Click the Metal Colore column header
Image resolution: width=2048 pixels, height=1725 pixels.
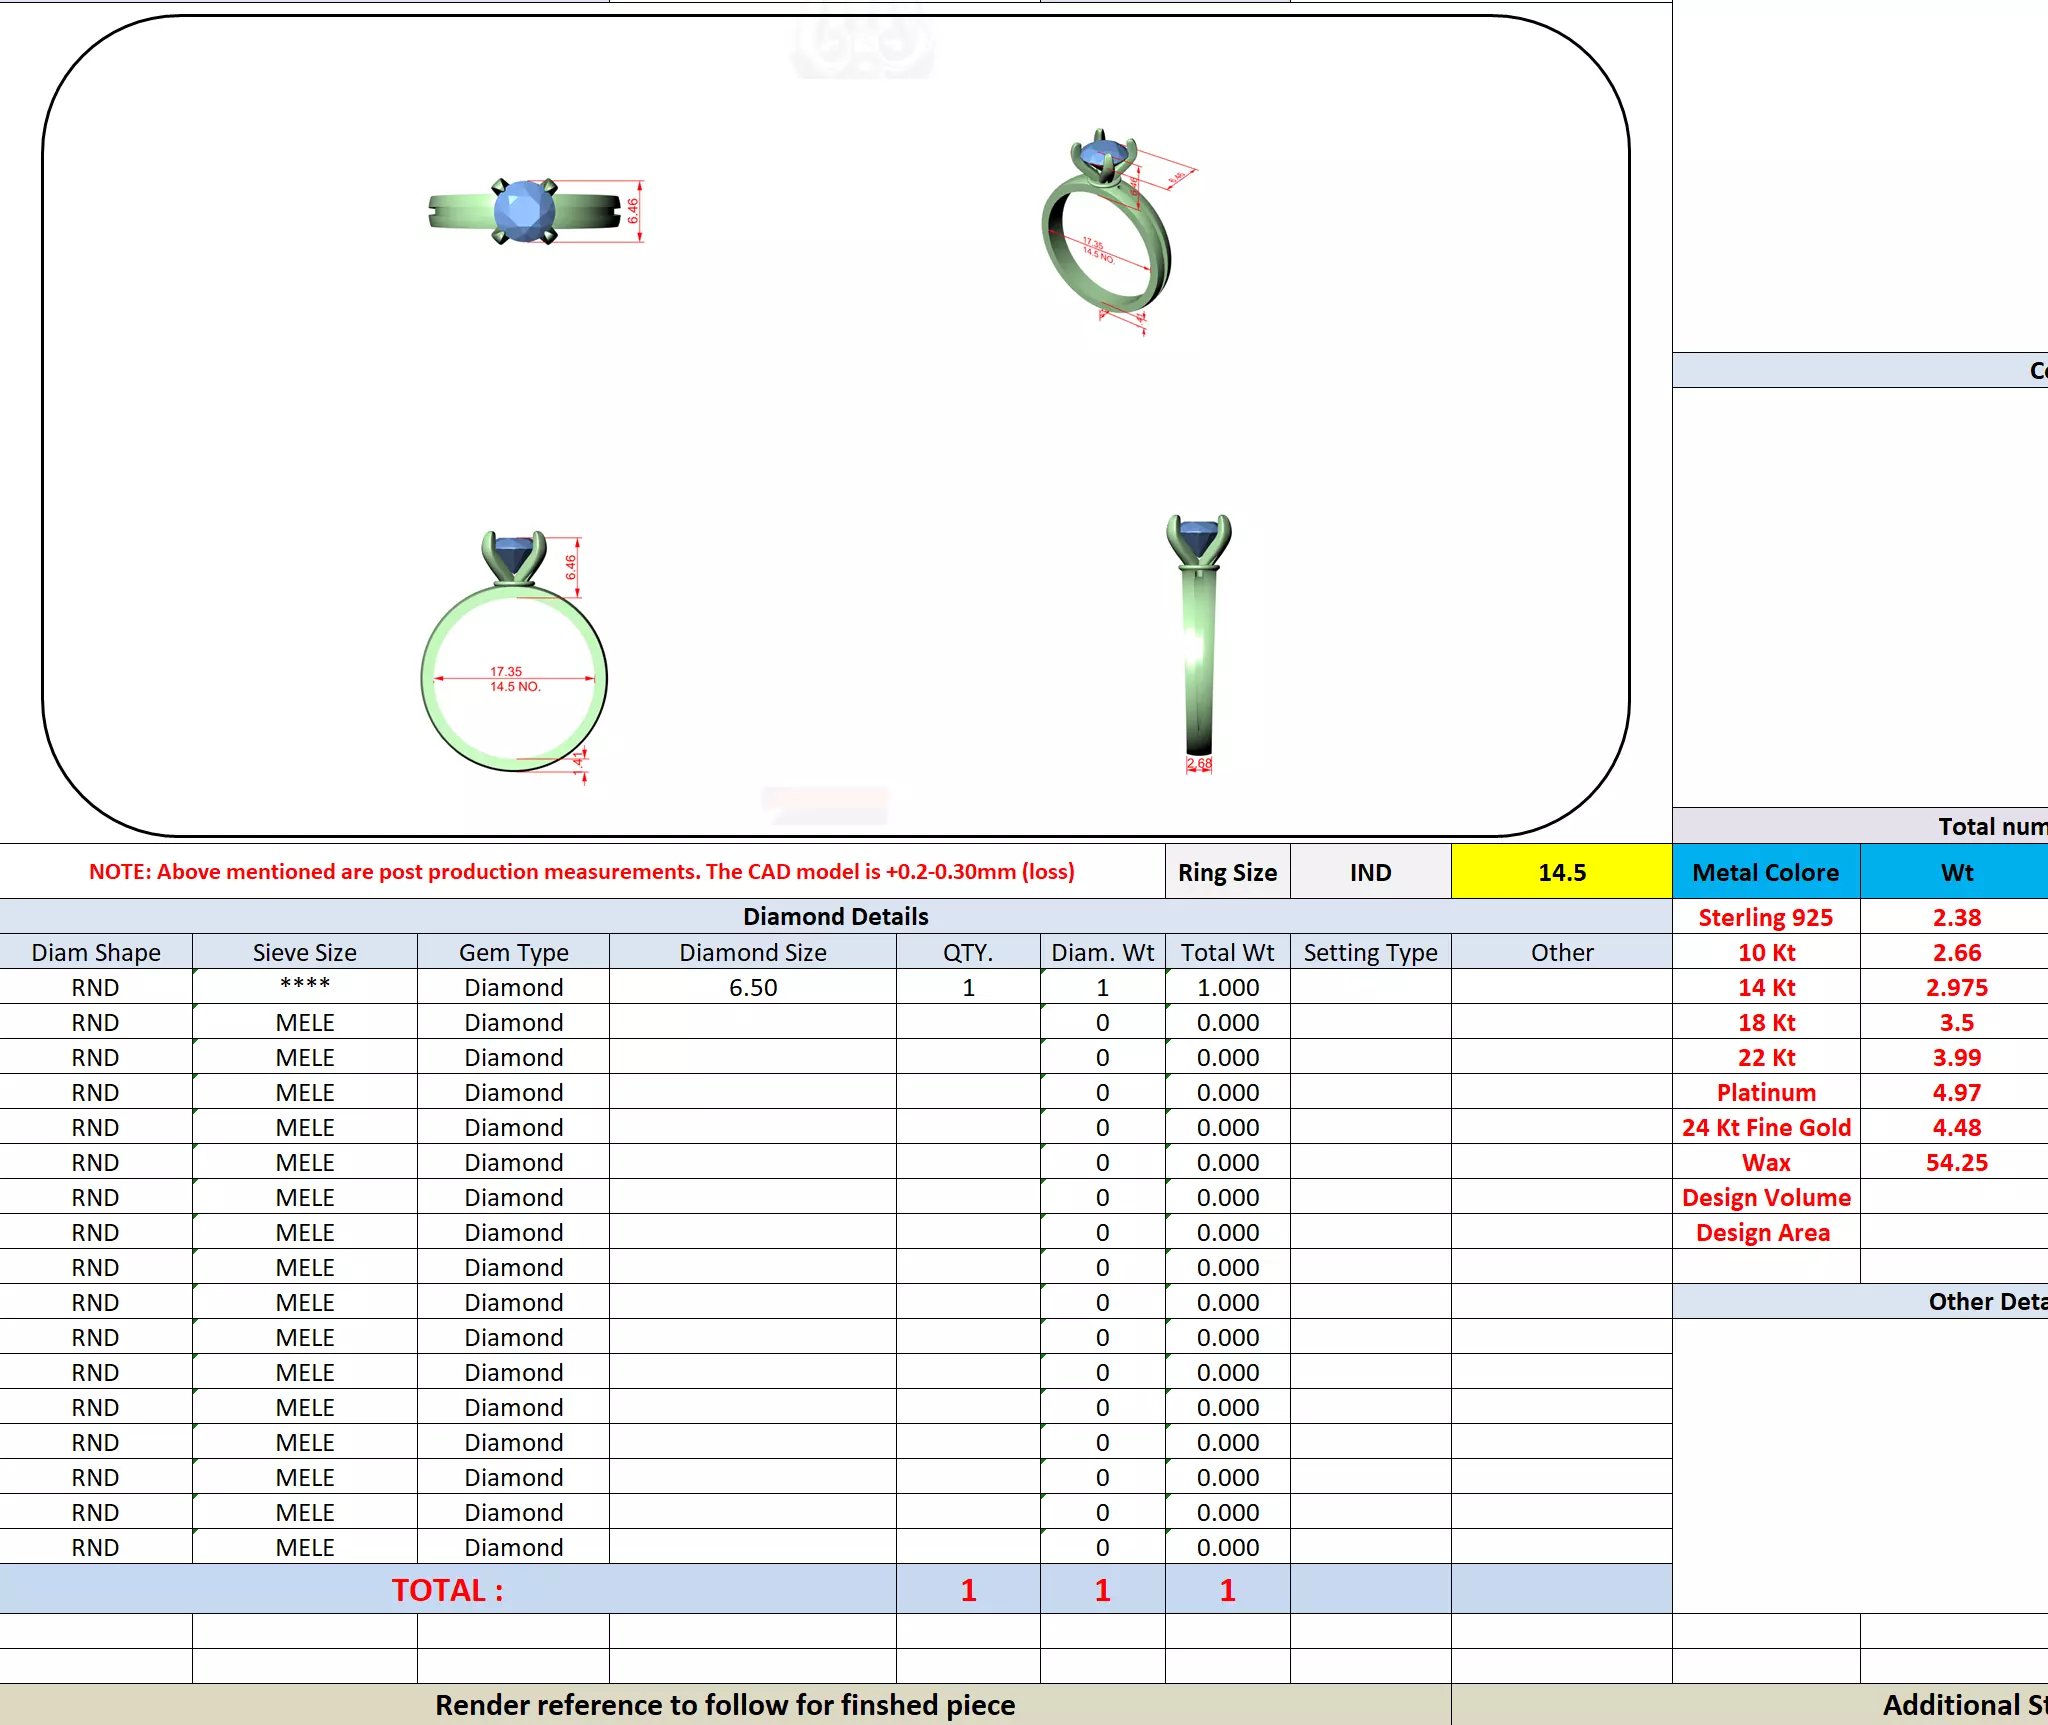1765,872
